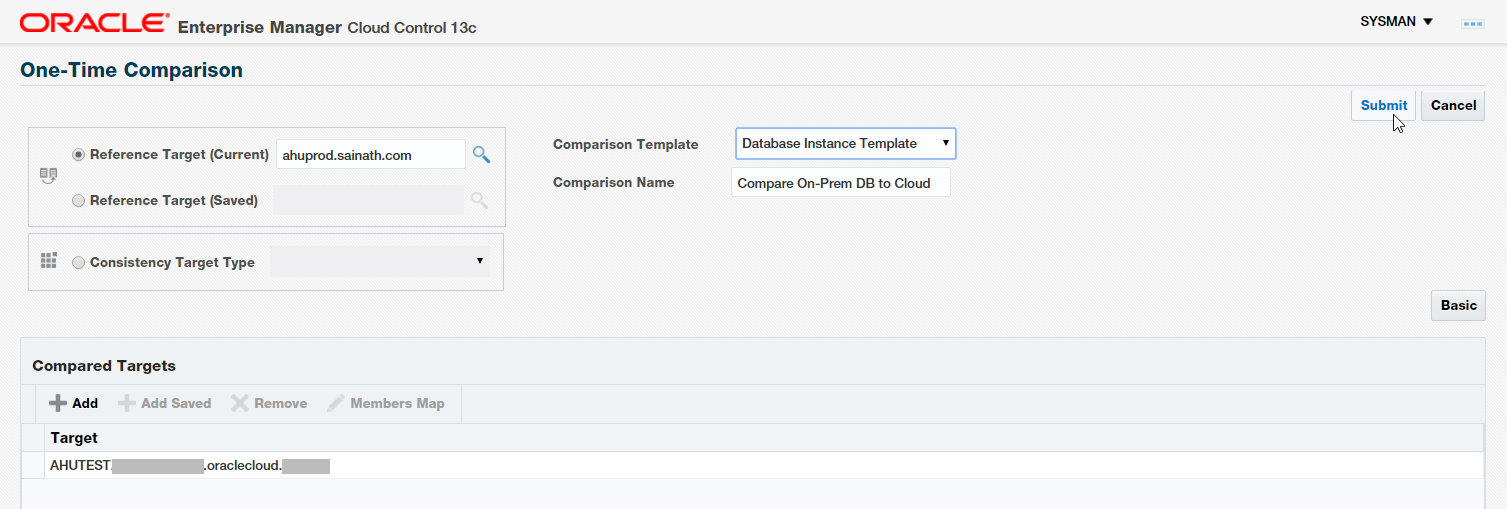Screen dimensions: 1507x509
Task: Click the Comparison Name input field
Action: click(840, 183)
